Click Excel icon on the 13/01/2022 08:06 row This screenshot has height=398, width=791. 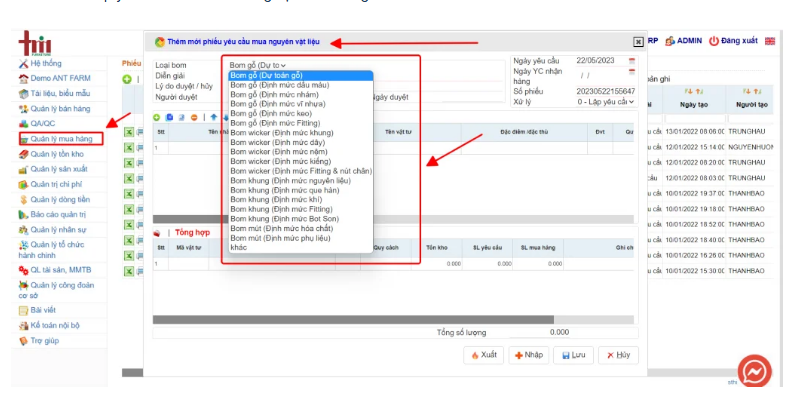(x=129, y=132)
